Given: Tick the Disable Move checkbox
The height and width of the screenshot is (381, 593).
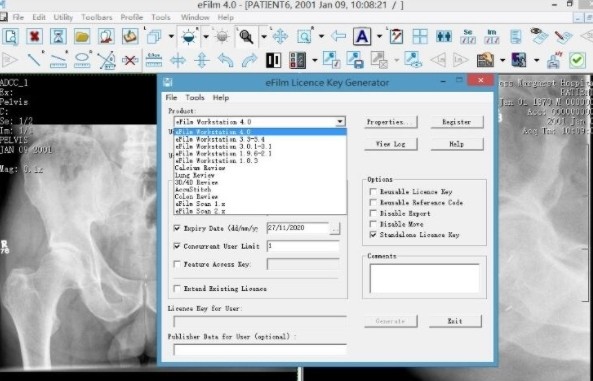Looking at the screenshot, I should [x=373, y=224].
